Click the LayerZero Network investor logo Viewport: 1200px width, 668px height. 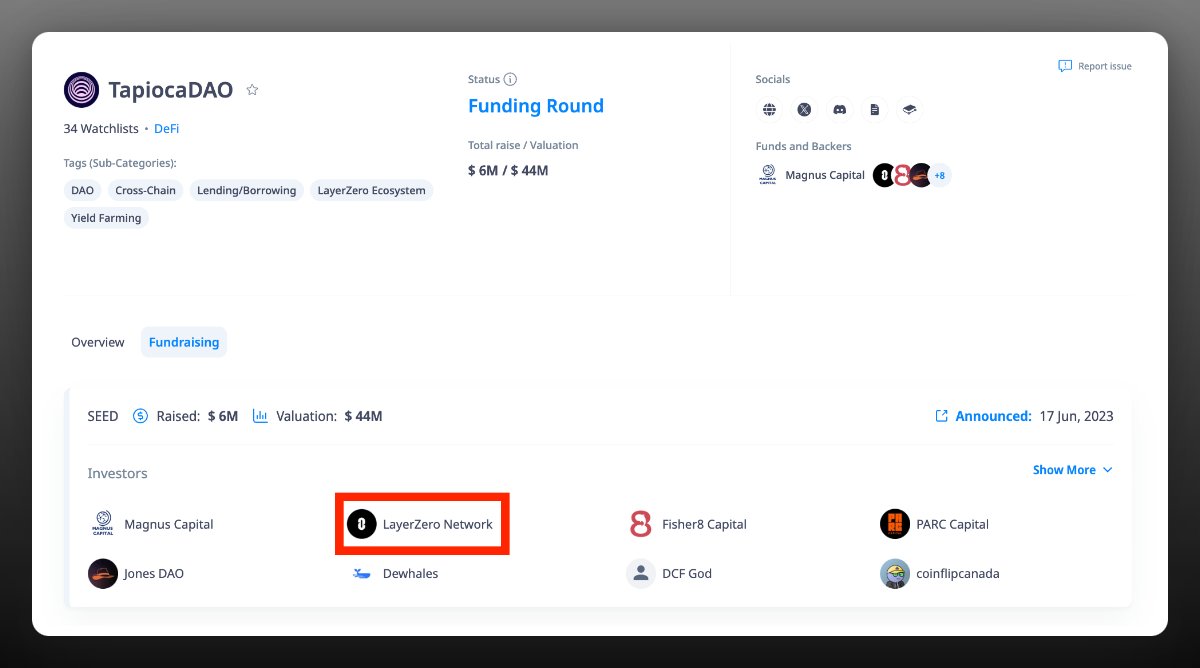361,524
